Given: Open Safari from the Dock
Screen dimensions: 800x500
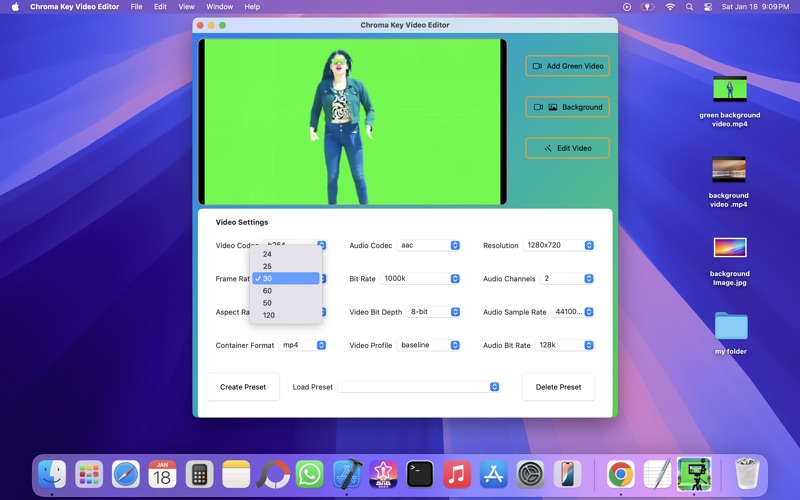Looking at the screenshot, I should 126,474.
